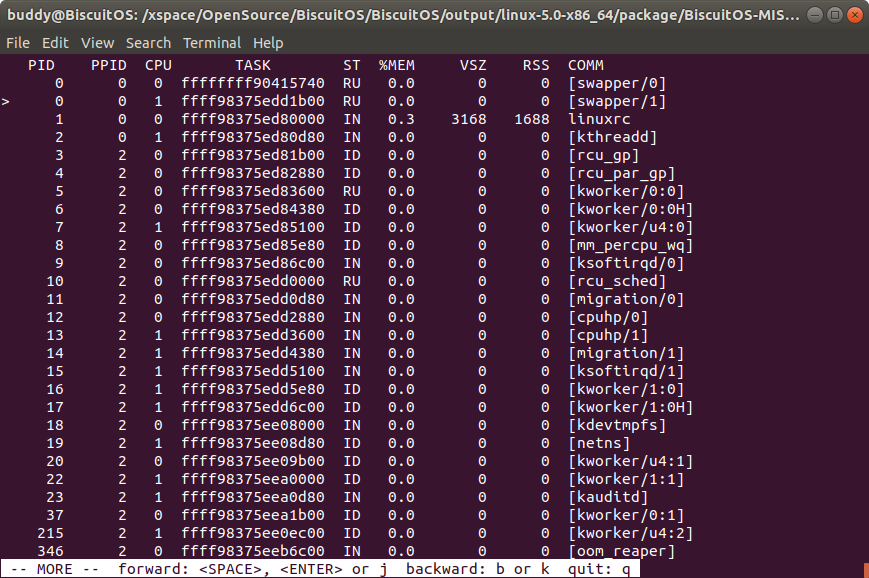Click the COMM column header

tap(585, 65)
